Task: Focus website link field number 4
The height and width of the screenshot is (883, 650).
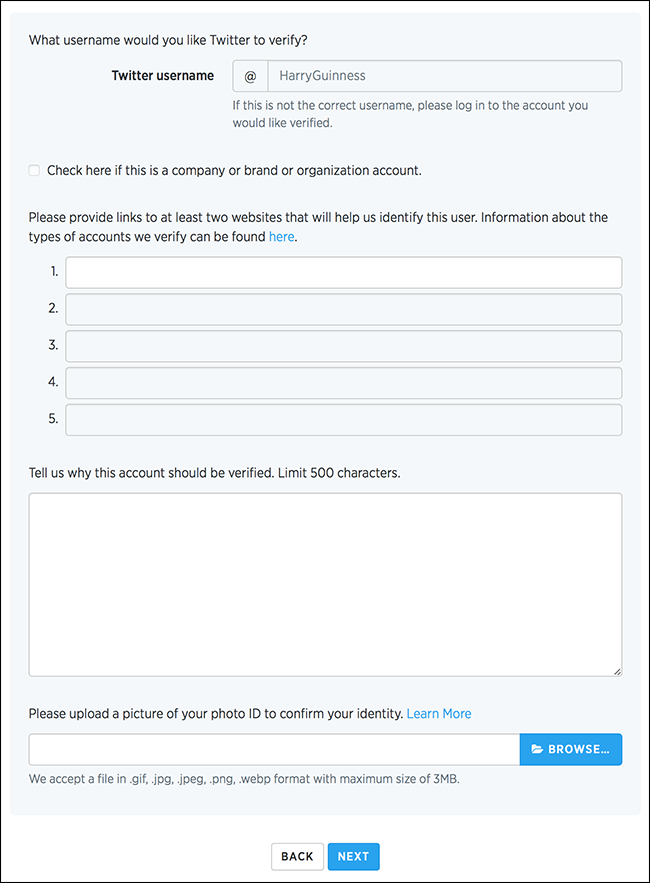Action: (343, 383)
